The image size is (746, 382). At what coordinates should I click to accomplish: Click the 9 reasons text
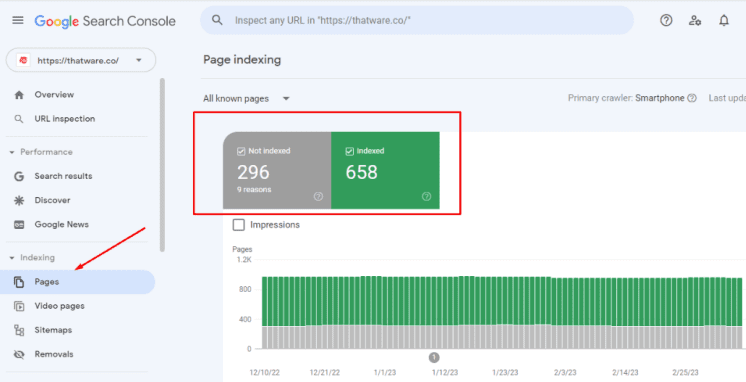(254, 190)
